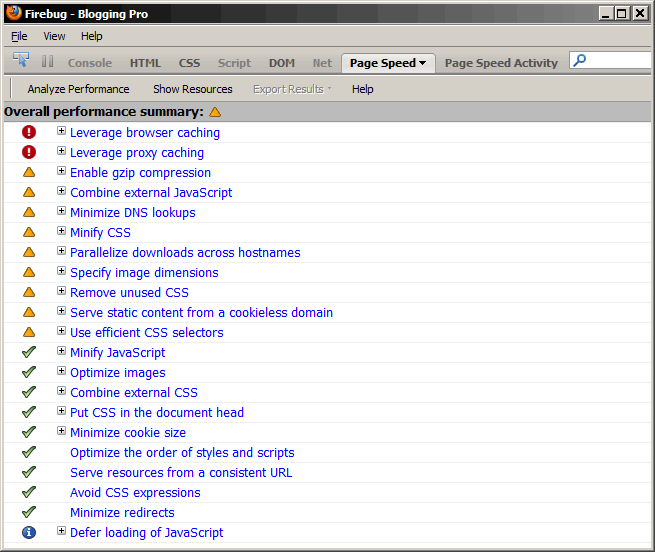Click blue info icon beside Defer loading of JavaScript
The width and height of the screenshot is (655, 552).
[29, 532]
